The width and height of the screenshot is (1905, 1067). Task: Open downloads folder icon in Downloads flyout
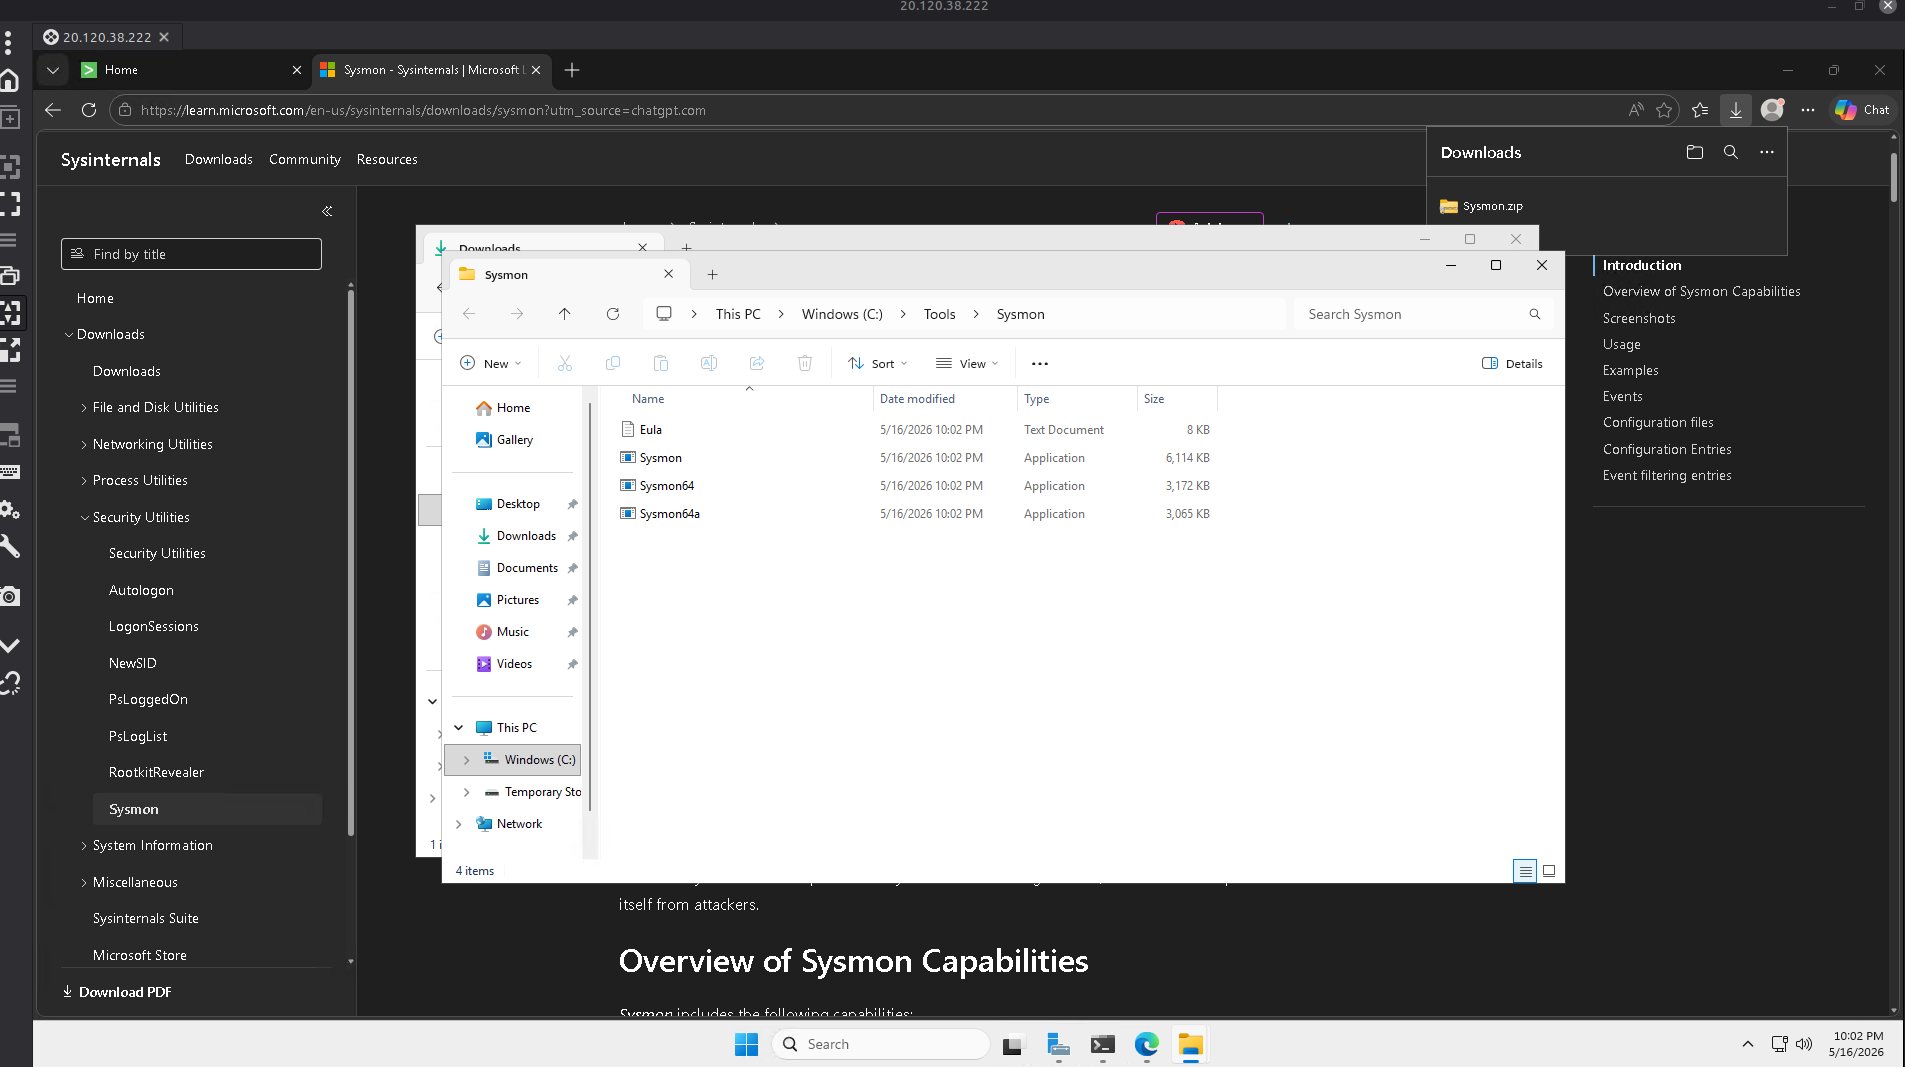click(x=1695, y=152)
